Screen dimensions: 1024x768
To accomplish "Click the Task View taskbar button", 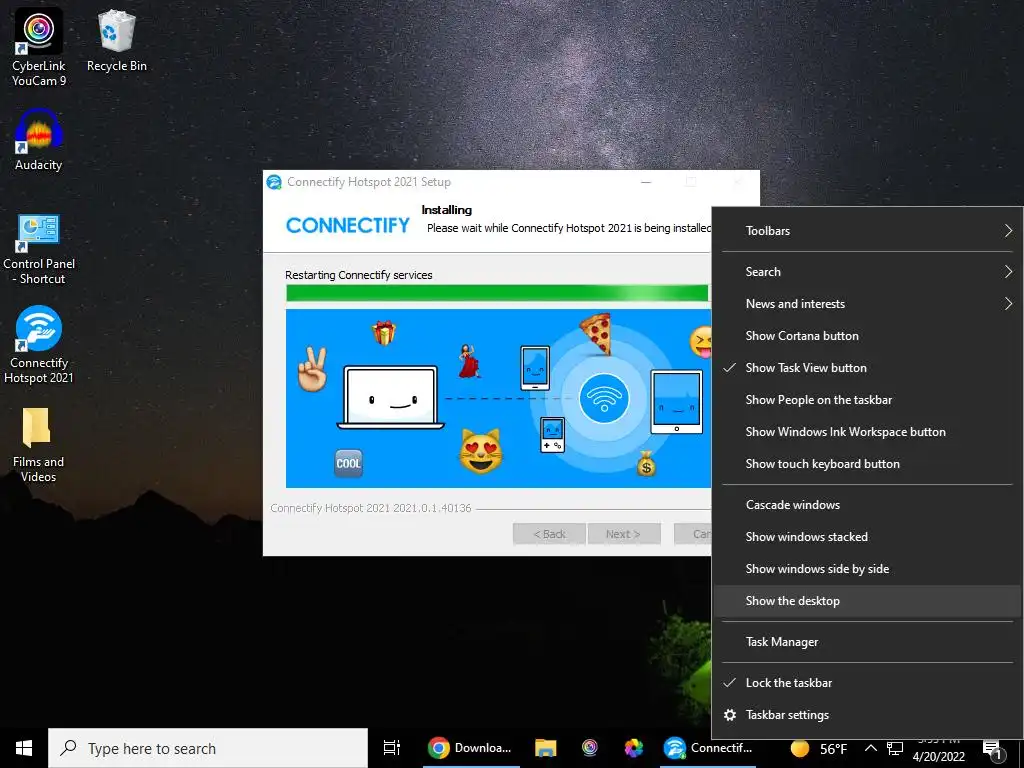I will (x=391, y=748).
